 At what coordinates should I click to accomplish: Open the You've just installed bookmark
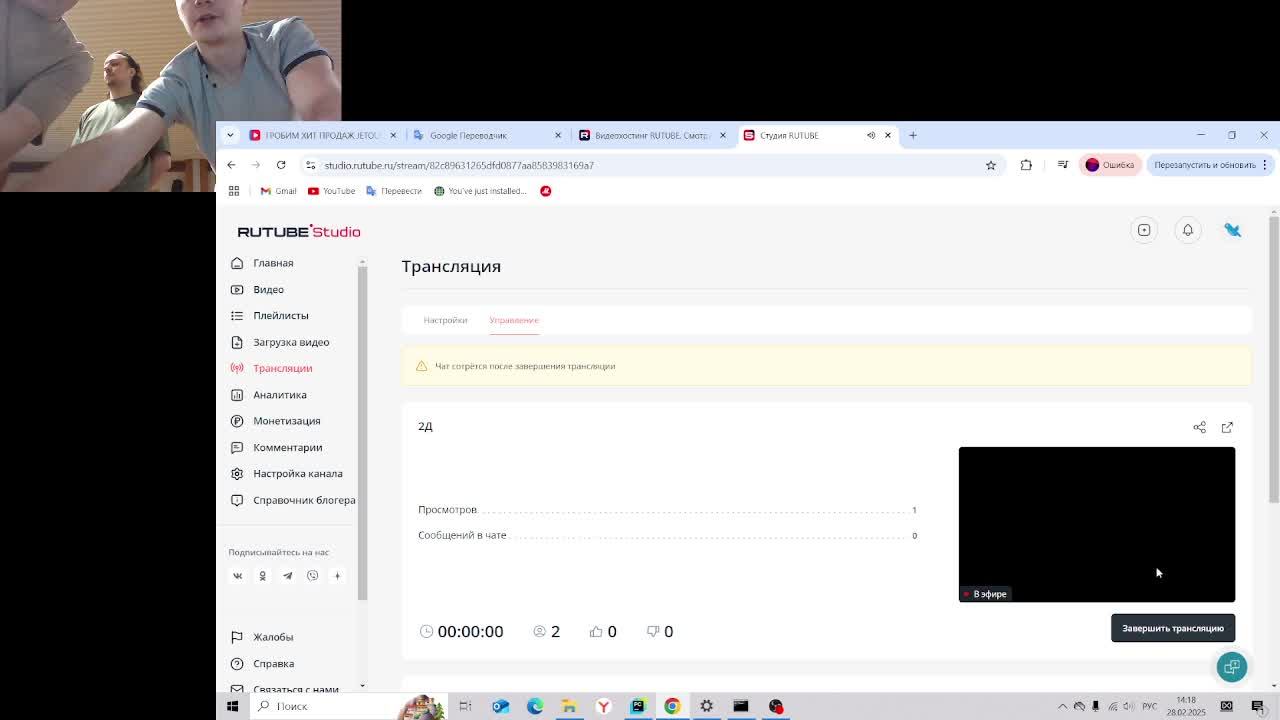pos(480,191)
